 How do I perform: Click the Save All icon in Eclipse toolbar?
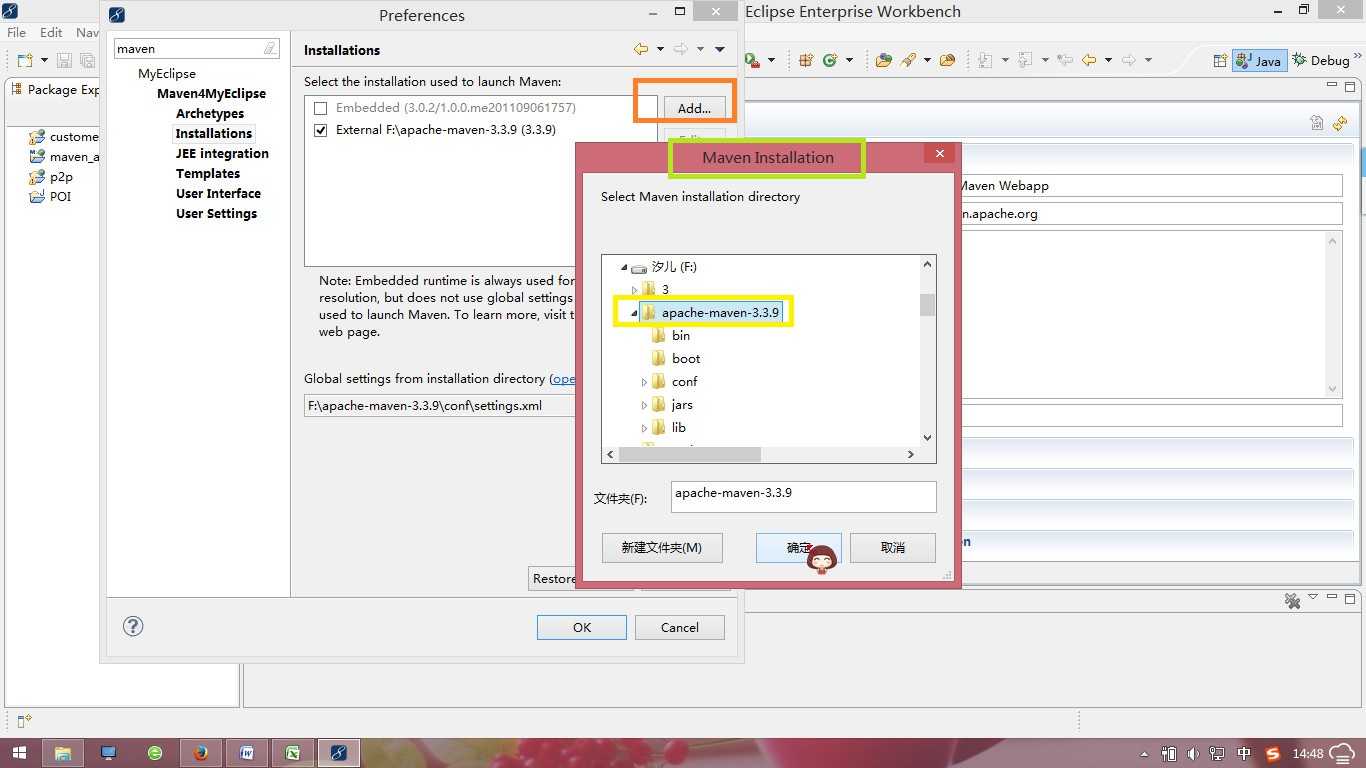coord(87,60)
